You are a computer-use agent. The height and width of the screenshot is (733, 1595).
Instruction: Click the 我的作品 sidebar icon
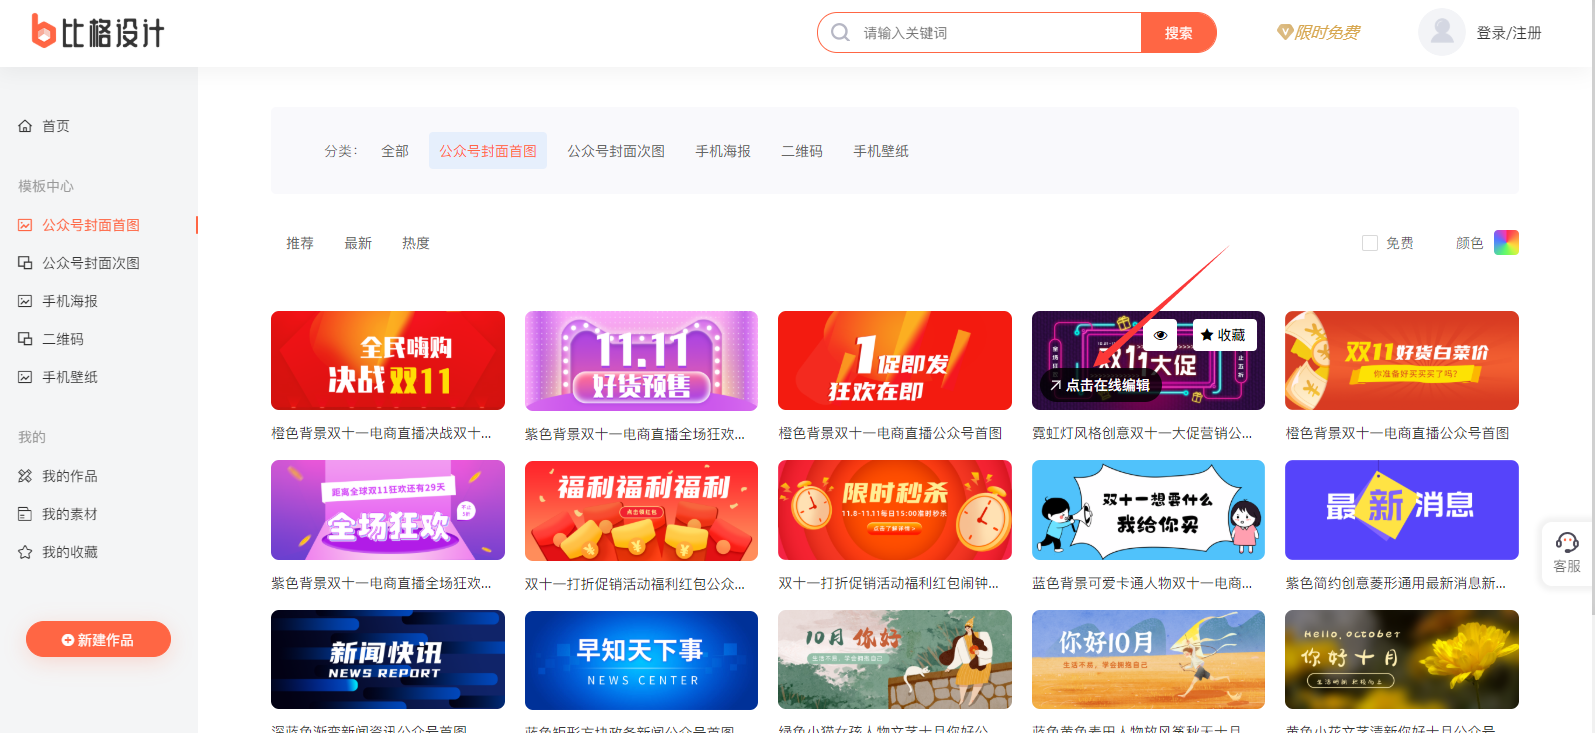[x=25, y=476]
